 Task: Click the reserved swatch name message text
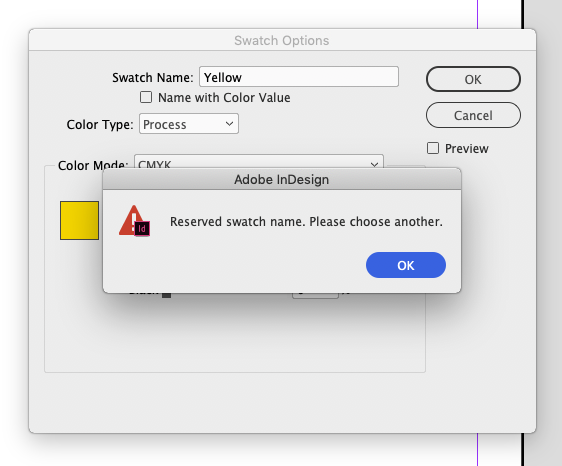point(306,222)
